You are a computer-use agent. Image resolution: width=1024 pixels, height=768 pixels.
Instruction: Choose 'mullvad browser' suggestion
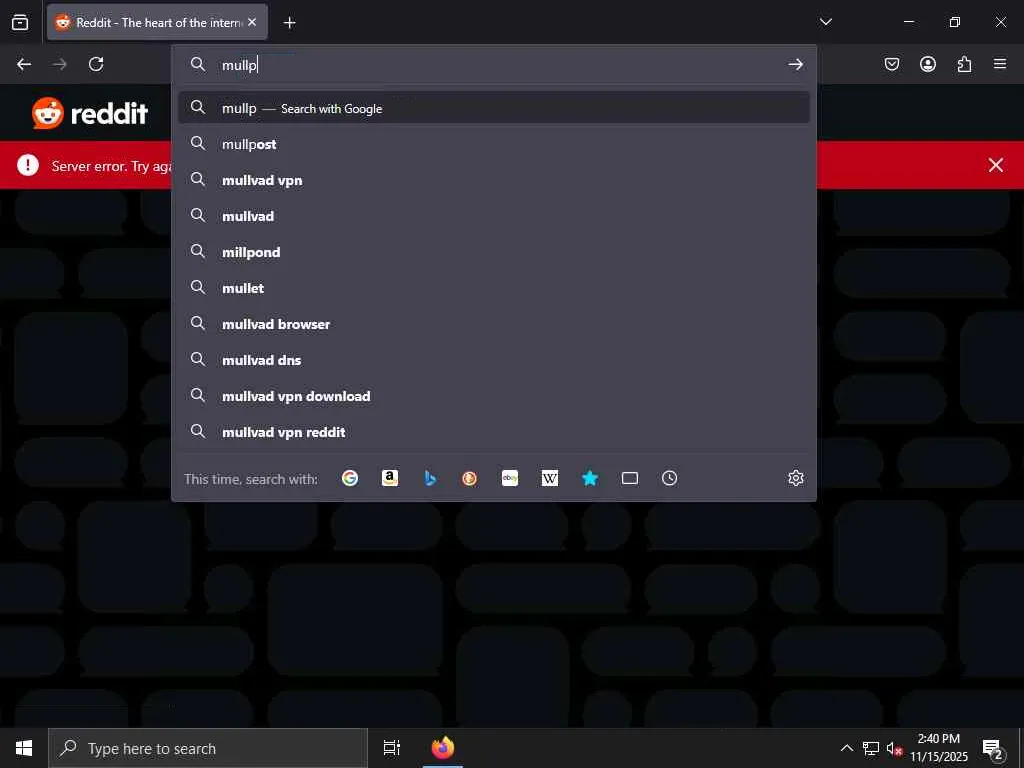point(494,323)
